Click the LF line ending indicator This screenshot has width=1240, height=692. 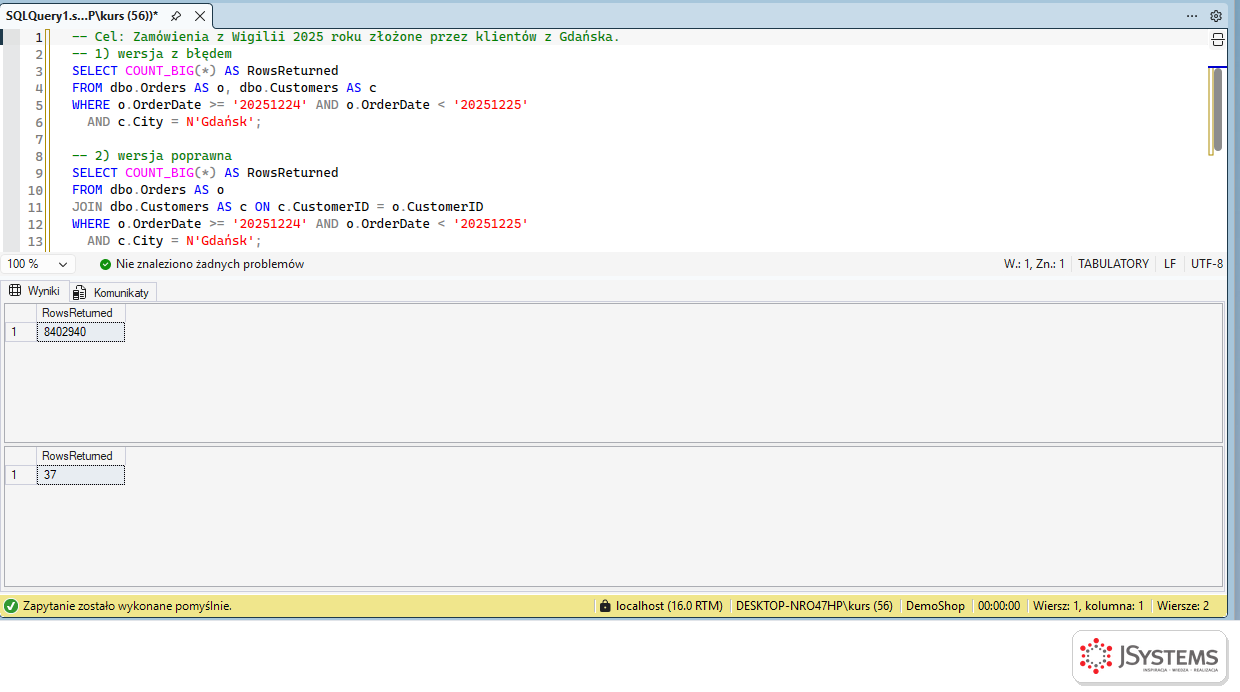tap(1170, 264)
